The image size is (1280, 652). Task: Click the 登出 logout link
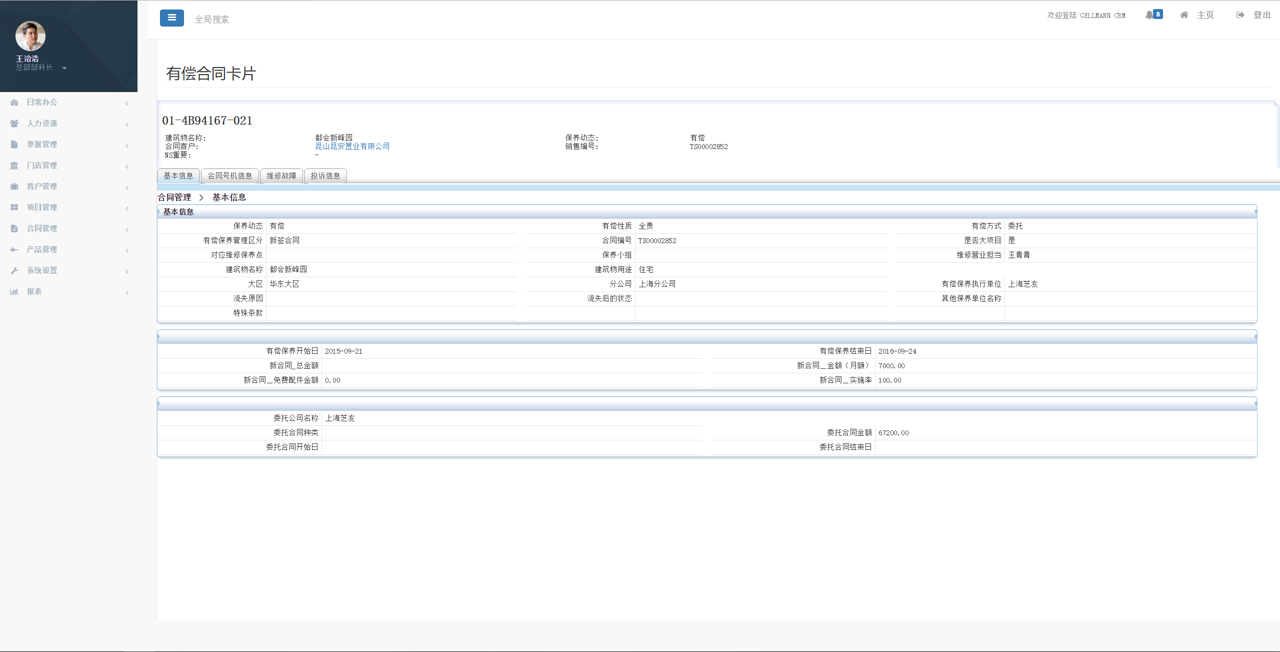(1254, 15)
